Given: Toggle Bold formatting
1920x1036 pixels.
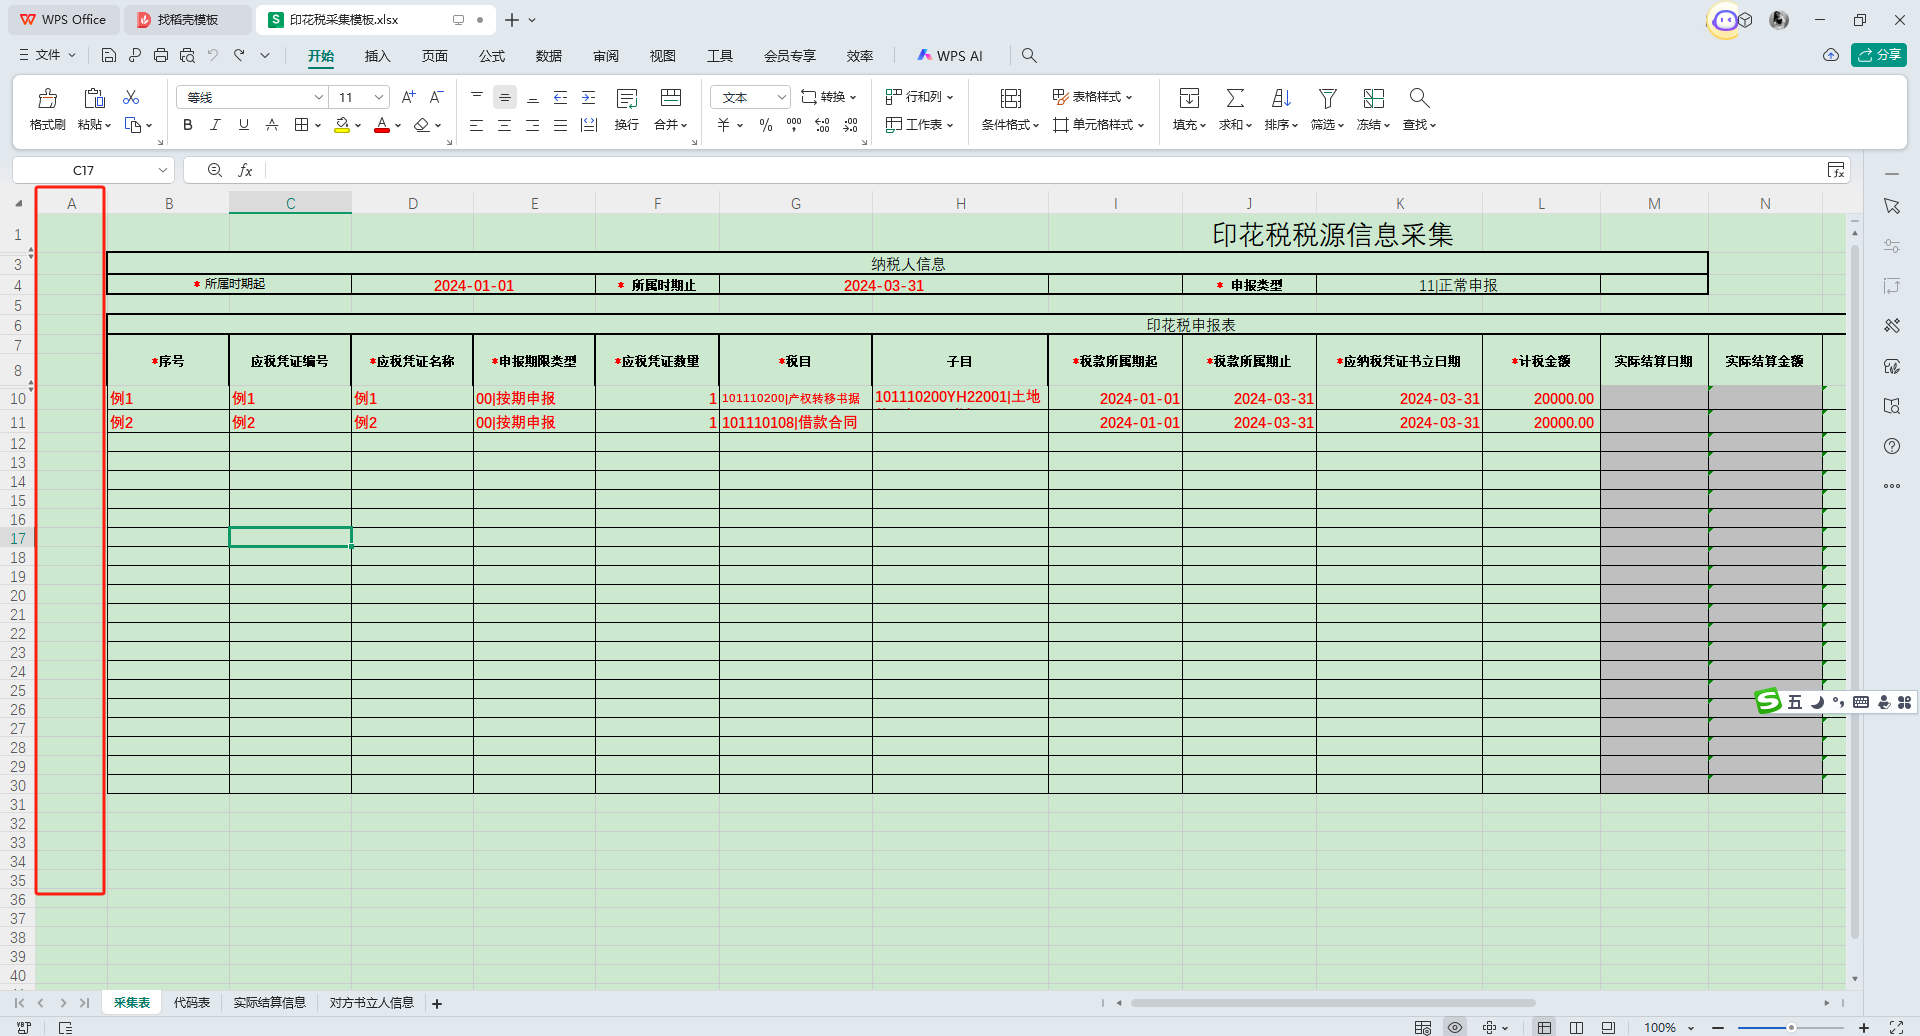Looking at the screenshot, I should coord(188,125).
